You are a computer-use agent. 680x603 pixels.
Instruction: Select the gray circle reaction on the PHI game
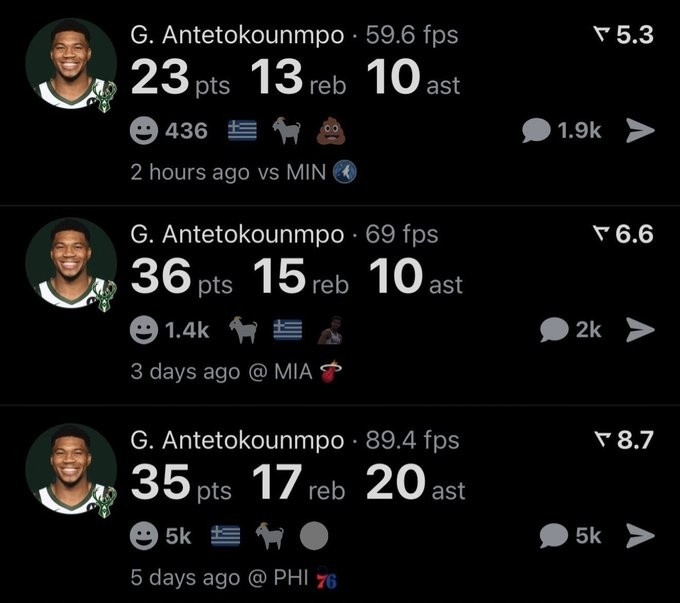pyautogui.click(x=314, y=536)
